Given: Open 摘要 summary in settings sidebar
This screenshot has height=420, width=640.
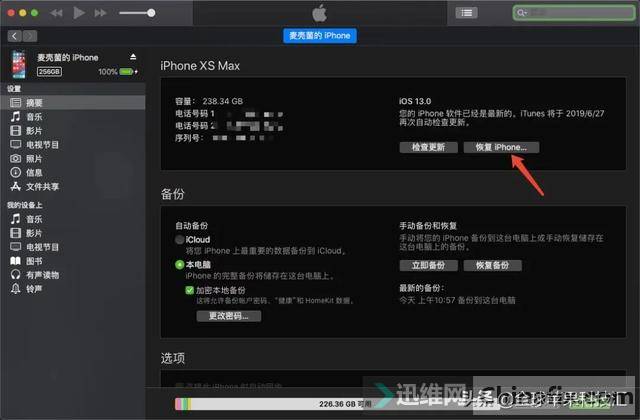Looking at the screenshot, I should pyautogui.click(x=73, y=102).
